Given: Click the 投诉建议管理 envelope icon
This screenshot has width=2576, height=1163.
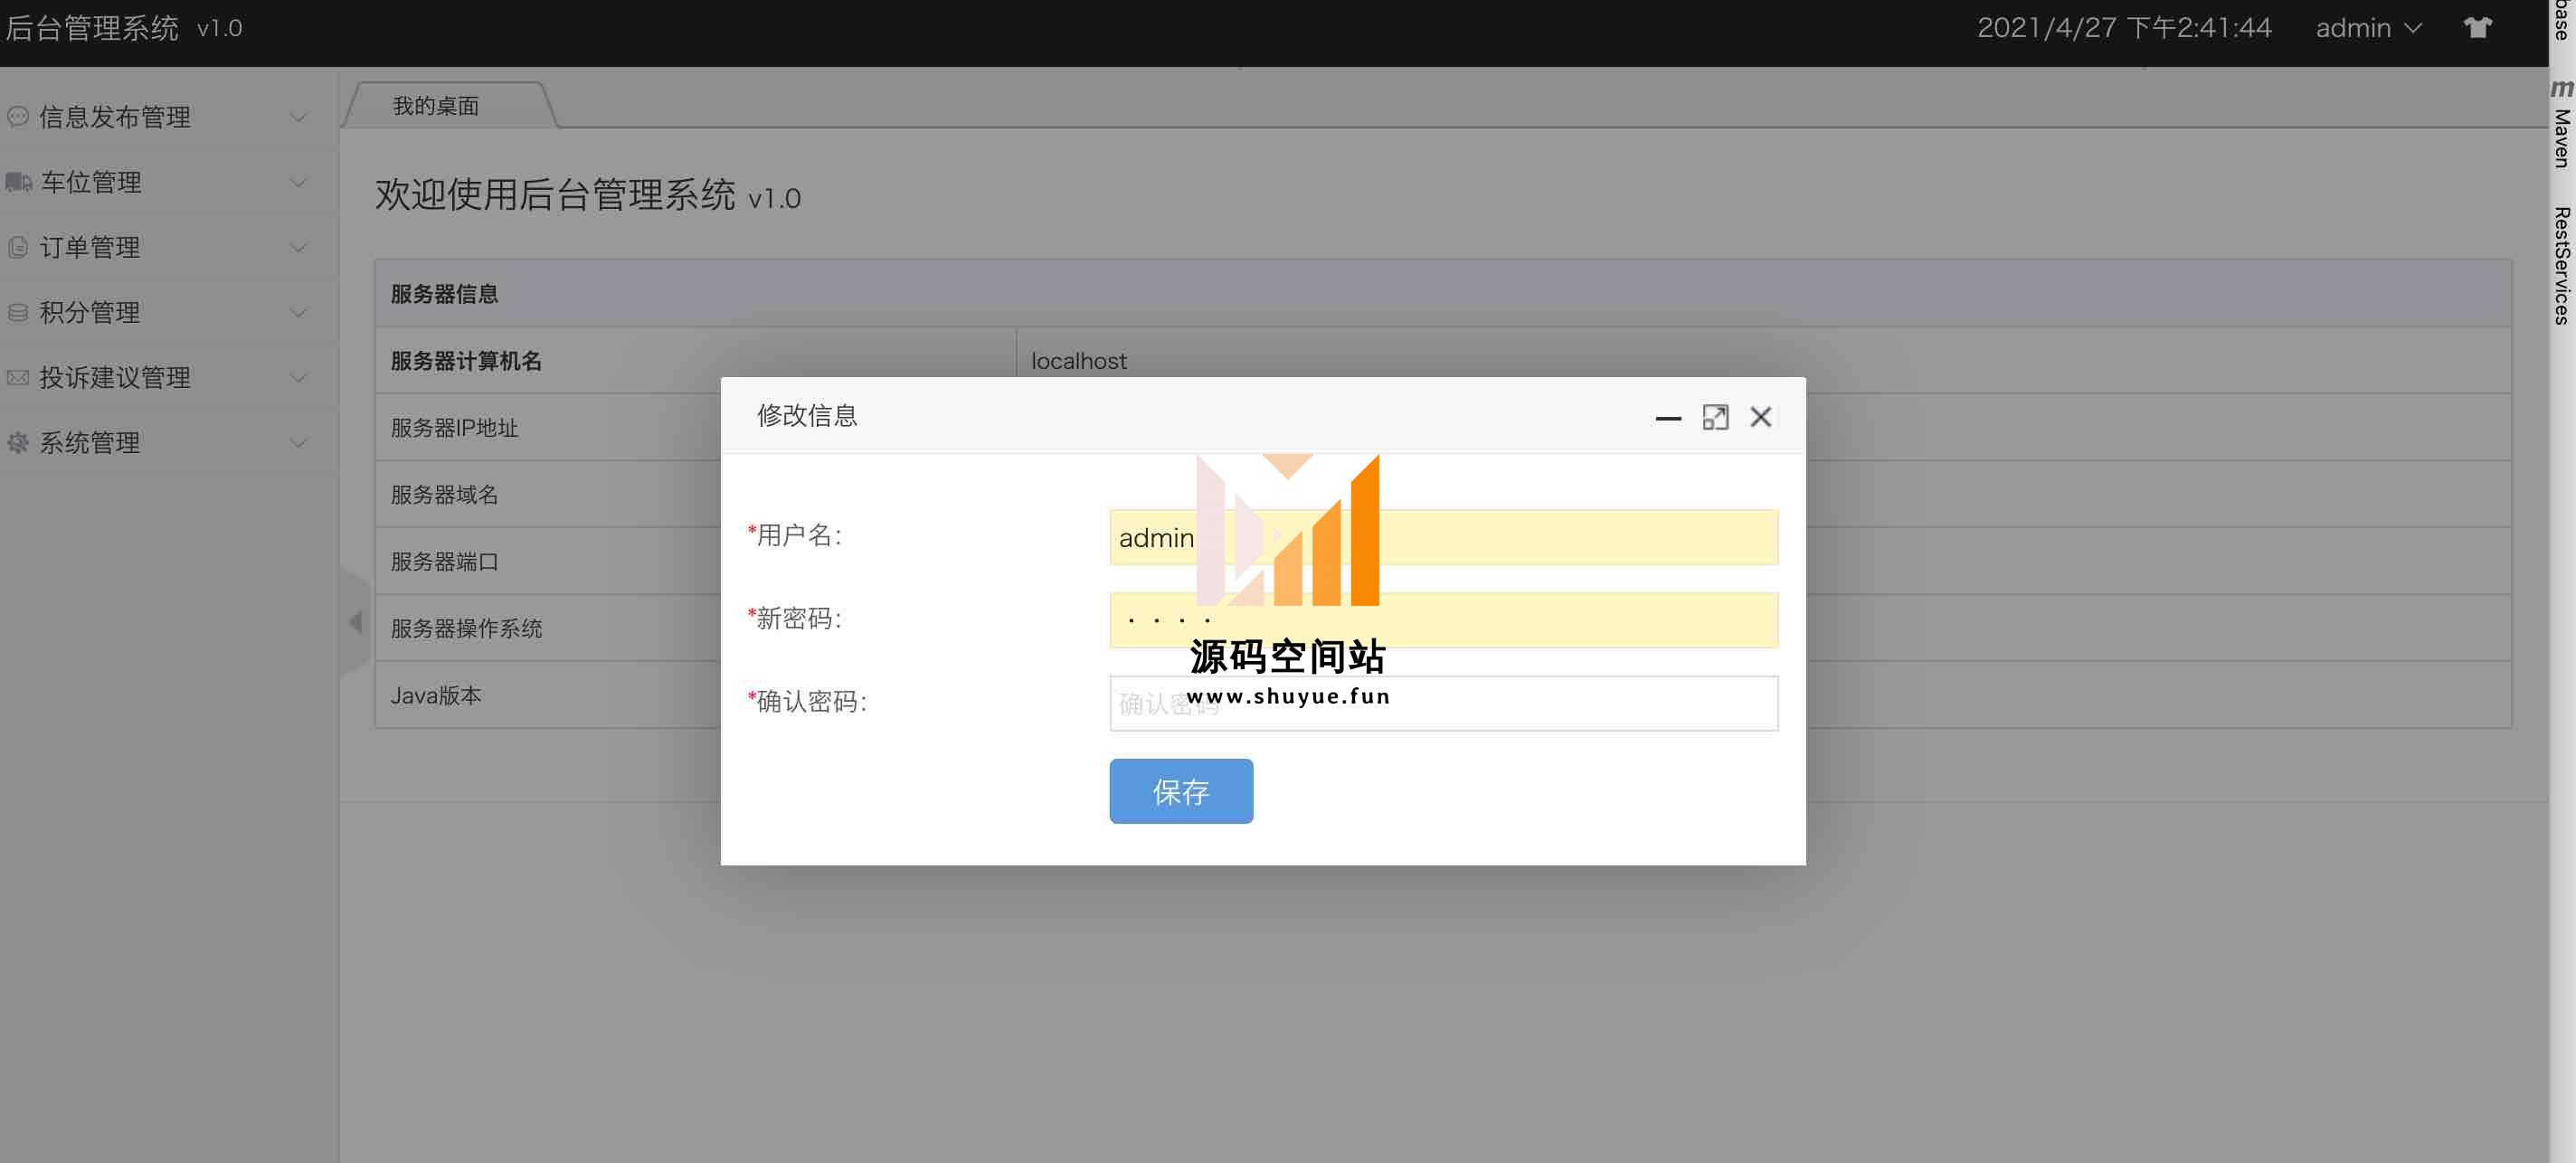Looking at the screenshot, I should (x=18, y=377).
